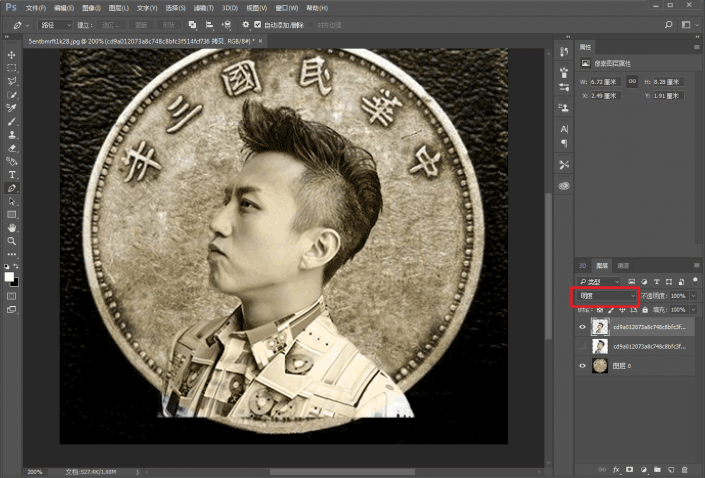
Task: Open the Filter (T) menu
Action: tap(204, 8)
